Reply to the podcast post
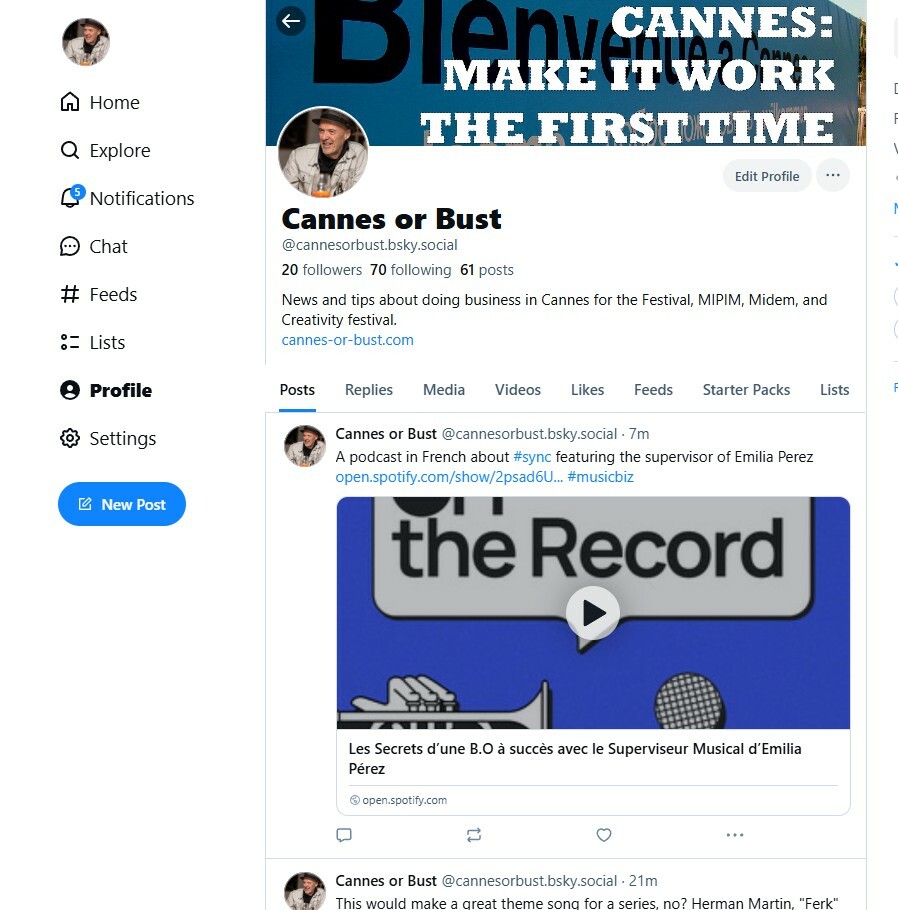Image resolution: width=898 pixels, height=910 pixels. 344,835
